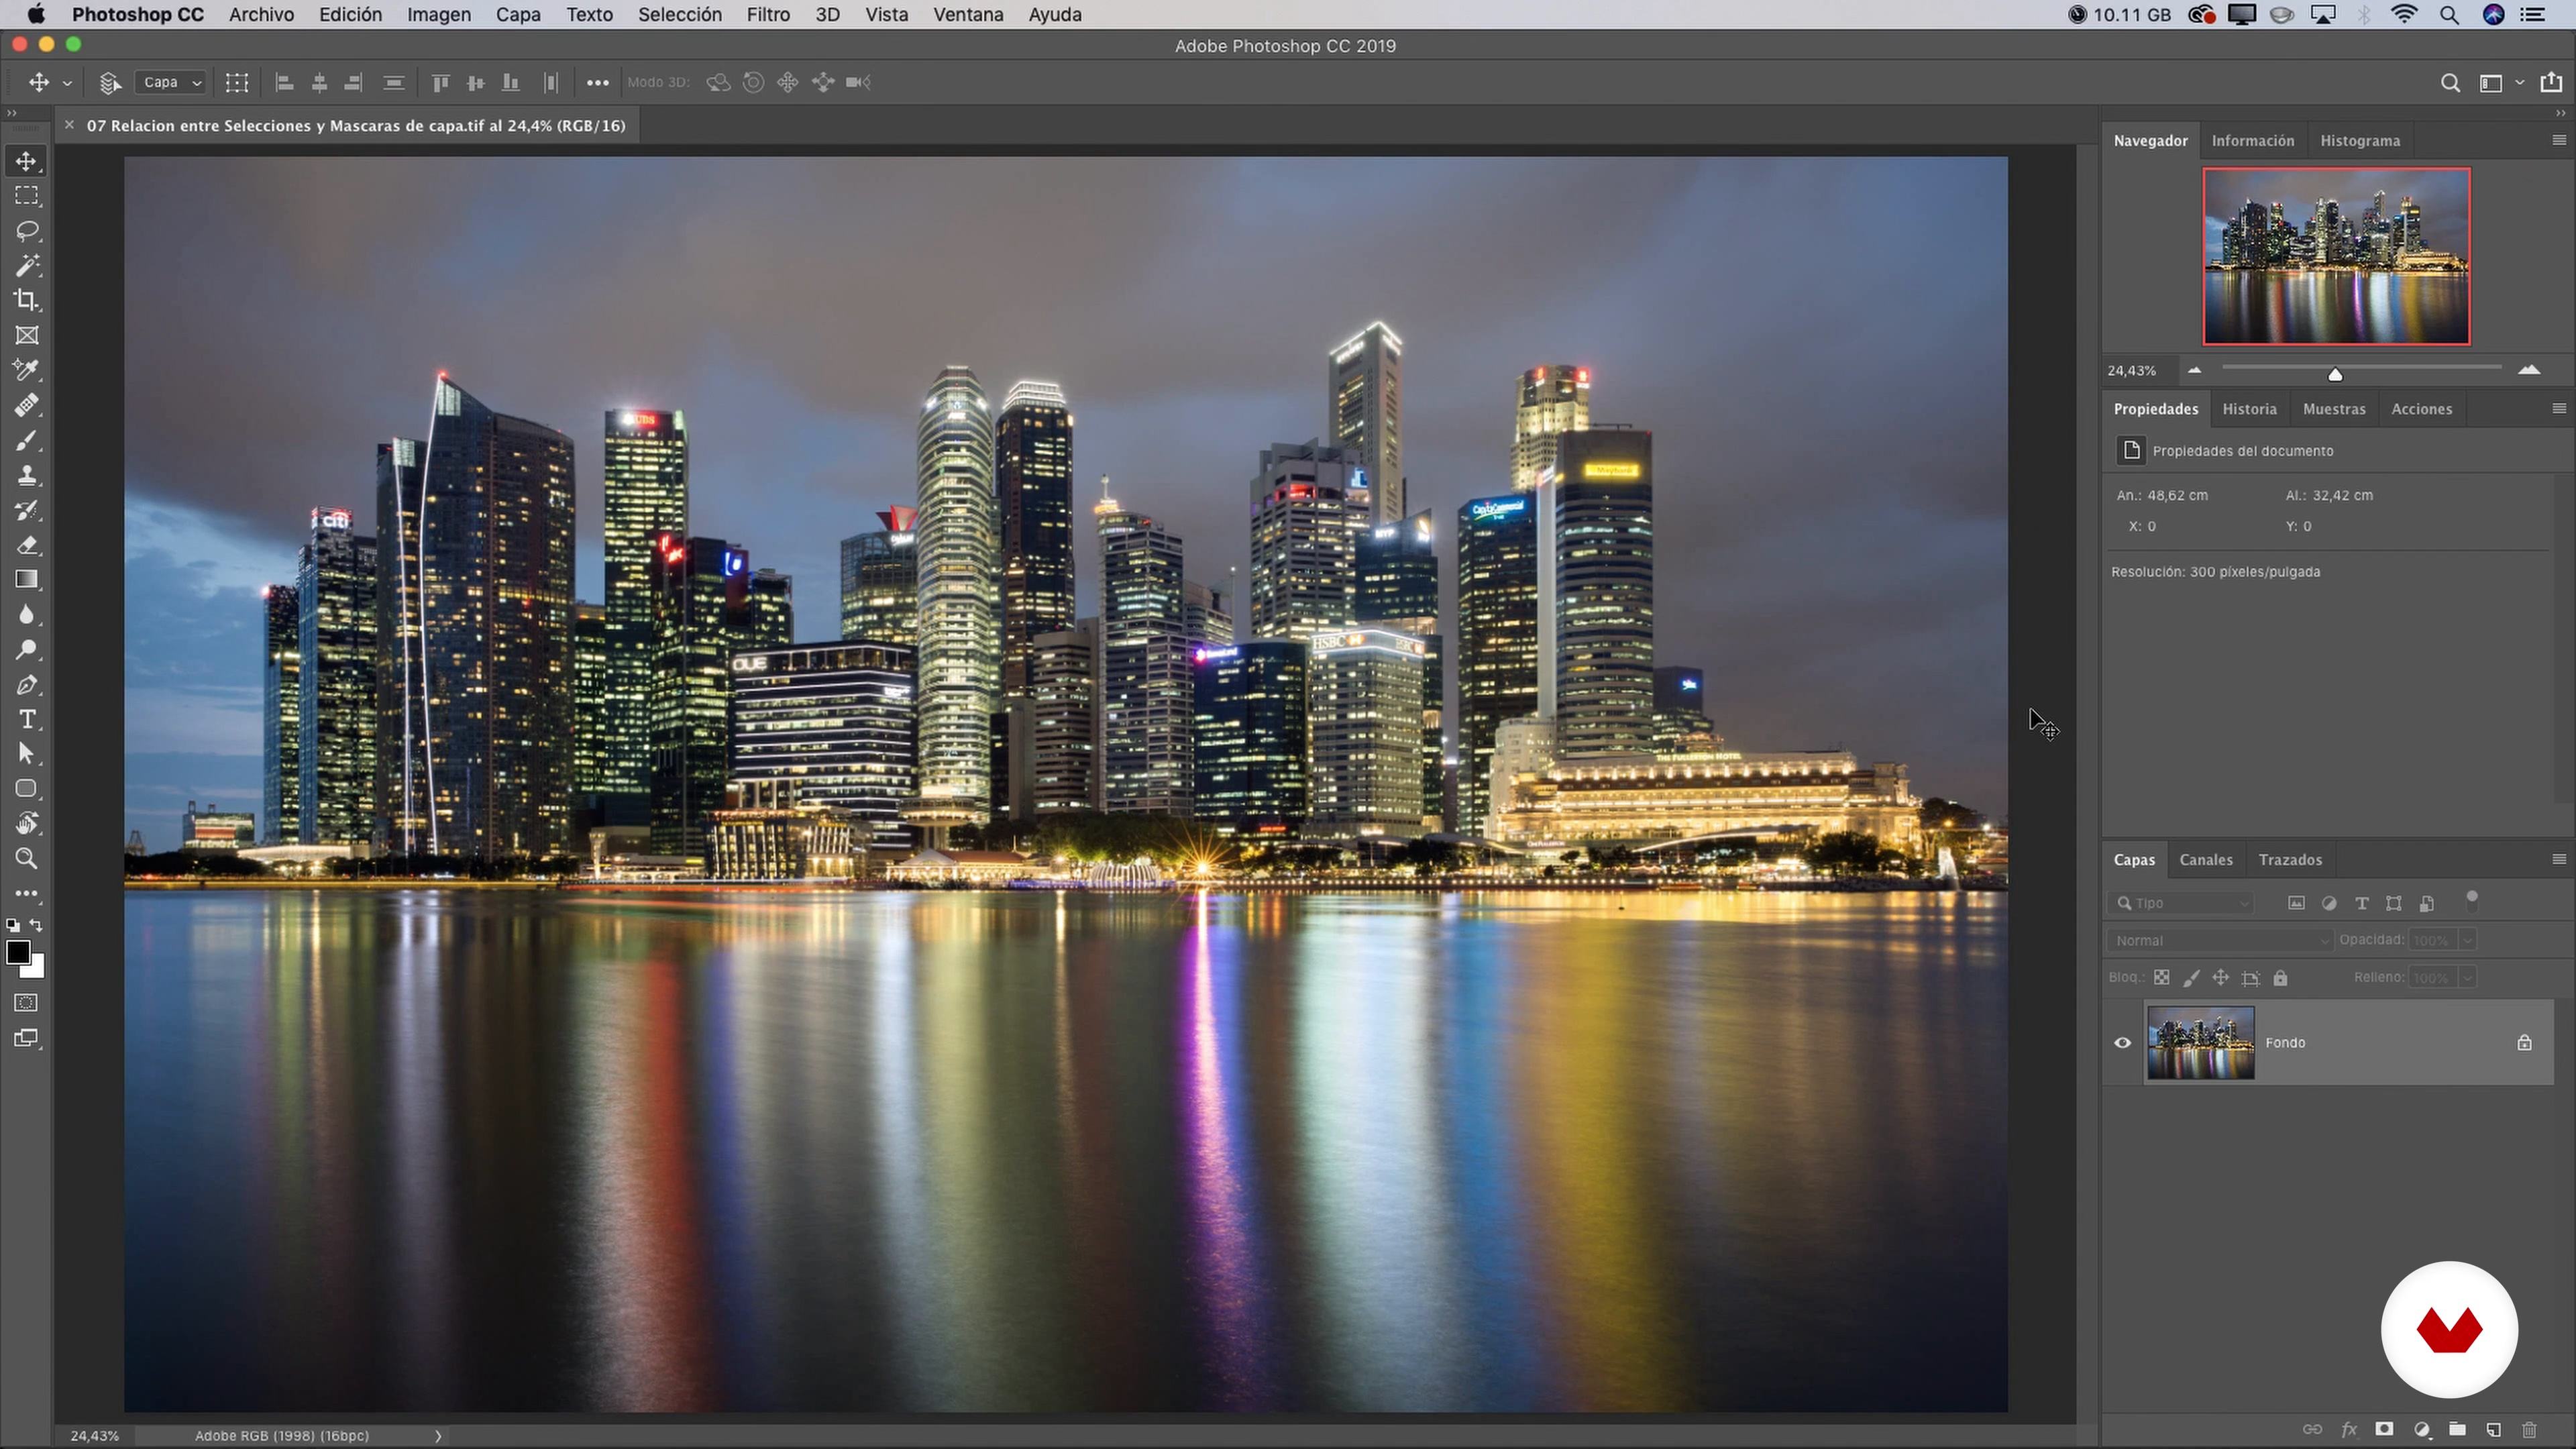Select the Magic Wand tool

(x=27, y=266)
